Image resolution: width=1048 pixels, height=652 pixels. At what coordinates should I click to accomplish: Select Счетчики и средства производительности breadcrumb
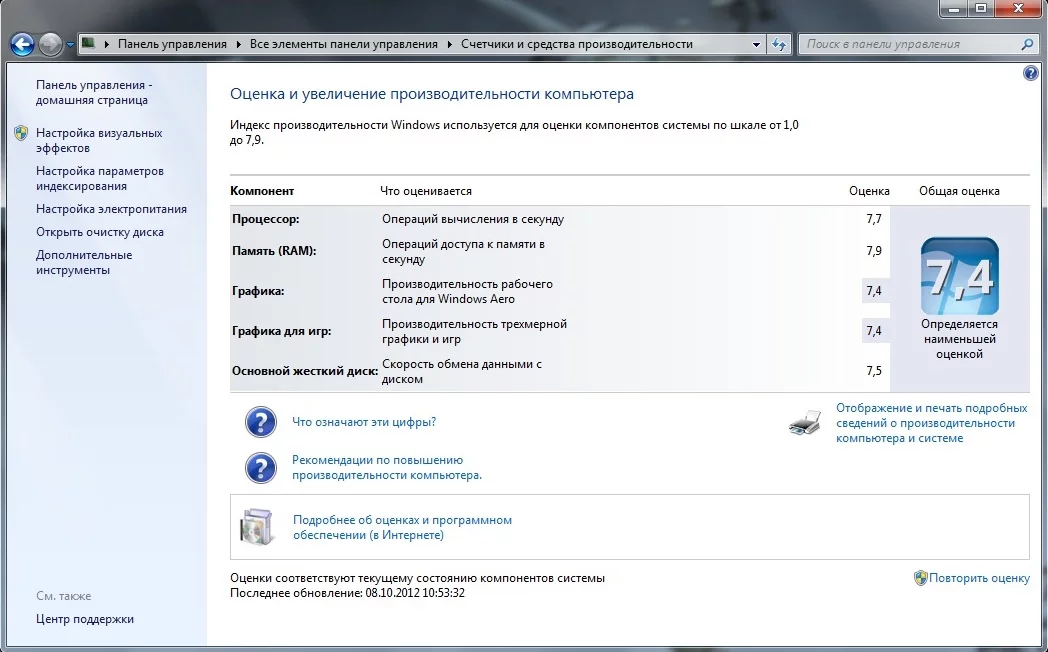click(x=577, y=44)
